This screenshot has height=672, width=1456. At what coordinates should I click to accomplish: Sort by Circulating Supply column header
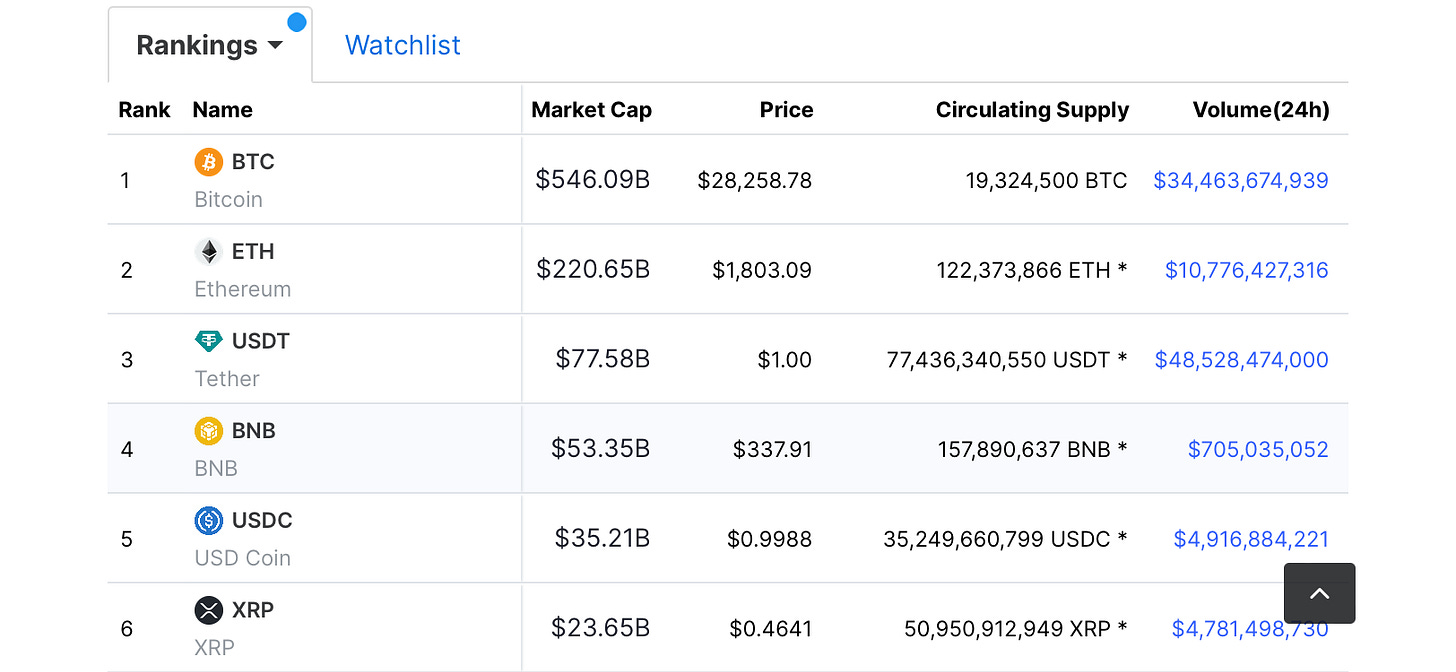[x=1032, y=110]
